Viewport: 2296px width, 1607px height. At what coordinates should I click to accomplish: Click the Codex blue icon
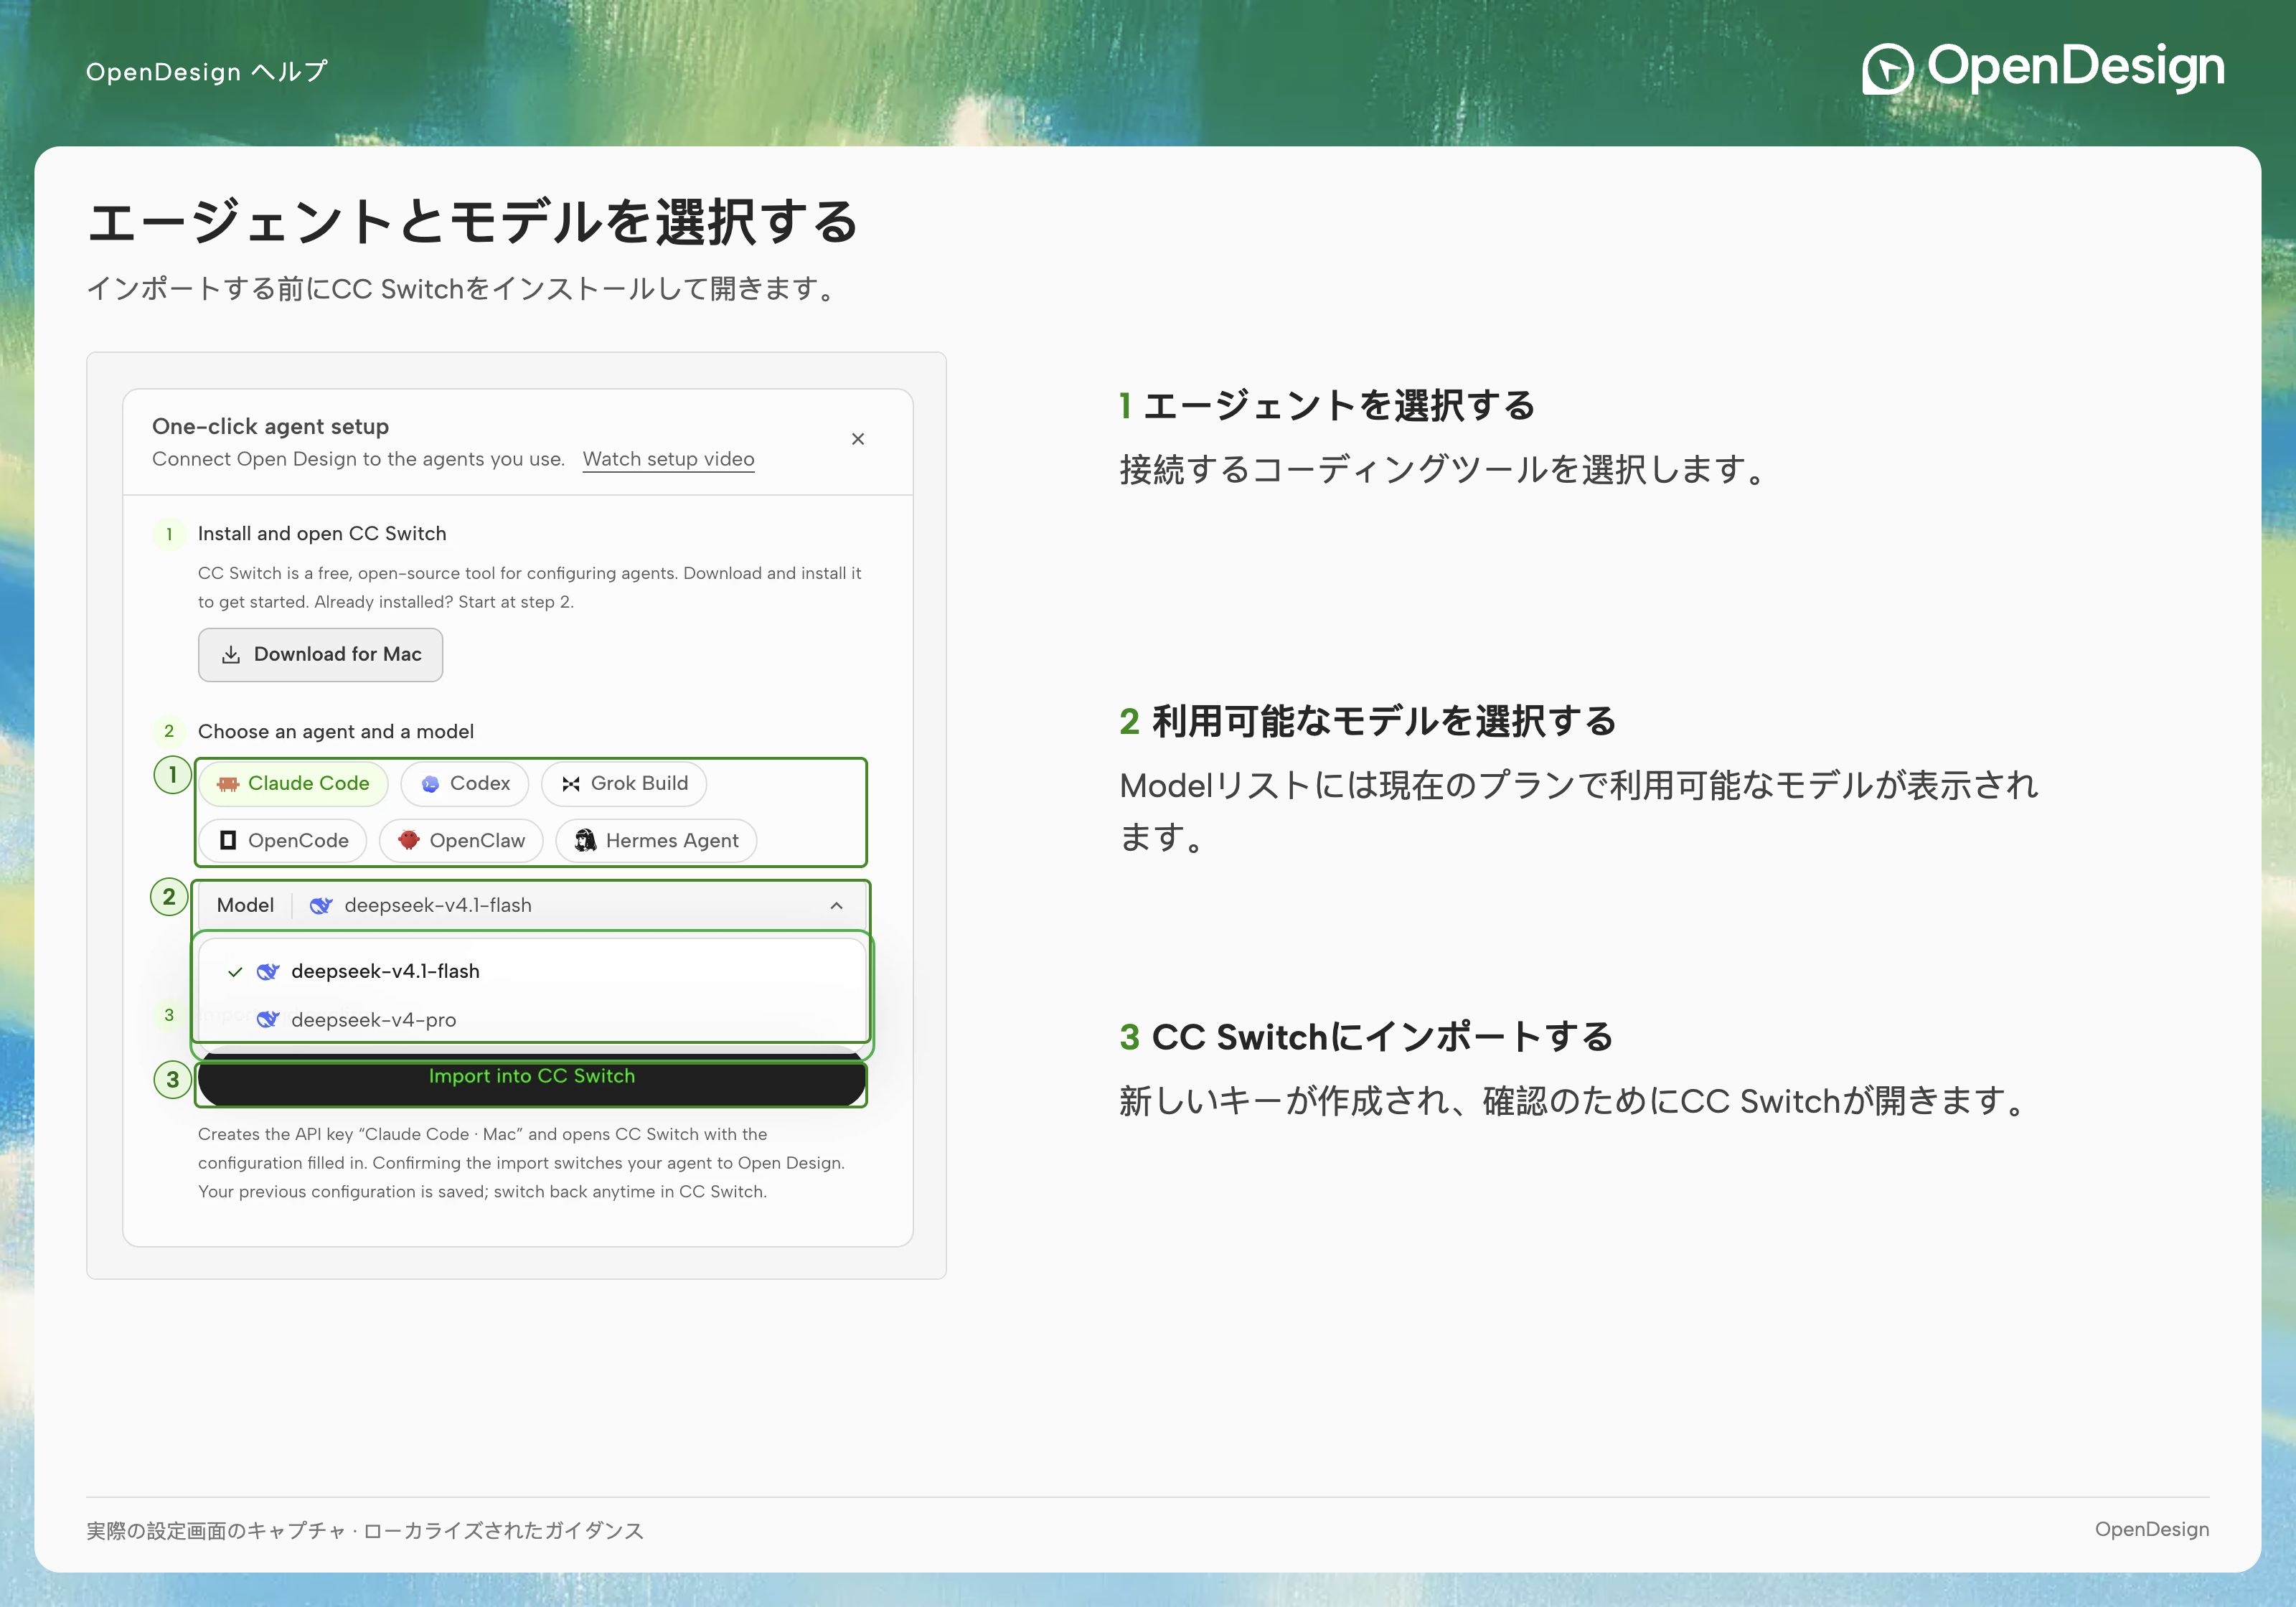click(430, 784)
